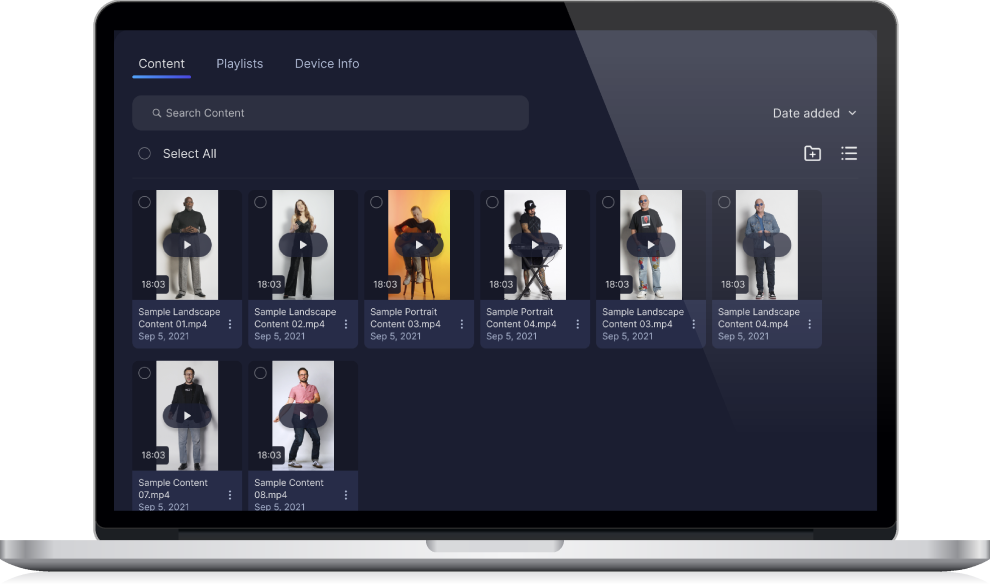Play the Sample Landscape Content 01.mp4 video
Screen dimensions: 990x587
click(x=187, y=245)
